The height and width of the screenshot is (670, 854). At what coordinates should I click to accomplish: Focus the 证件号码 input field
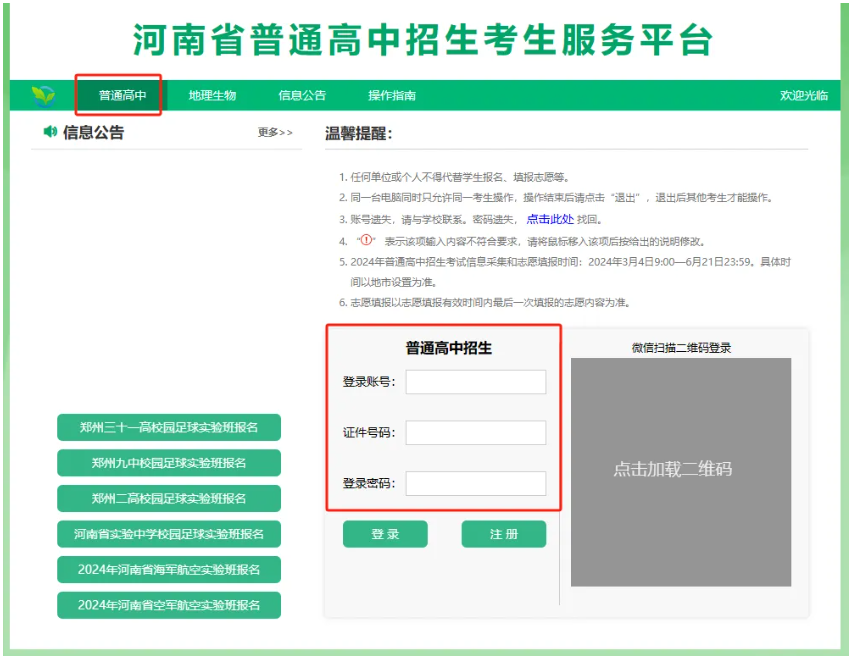point(476,433)
